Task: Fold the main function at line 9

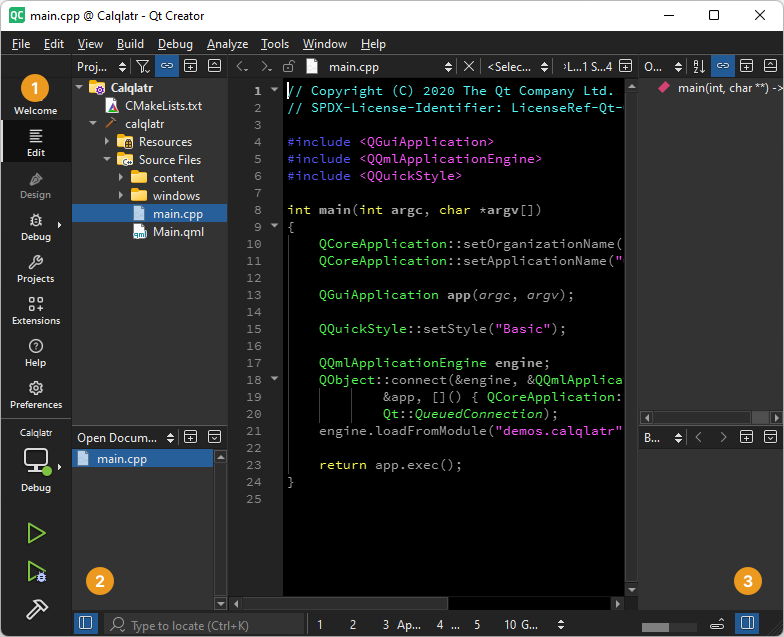Action: click(x=274, y=226)
